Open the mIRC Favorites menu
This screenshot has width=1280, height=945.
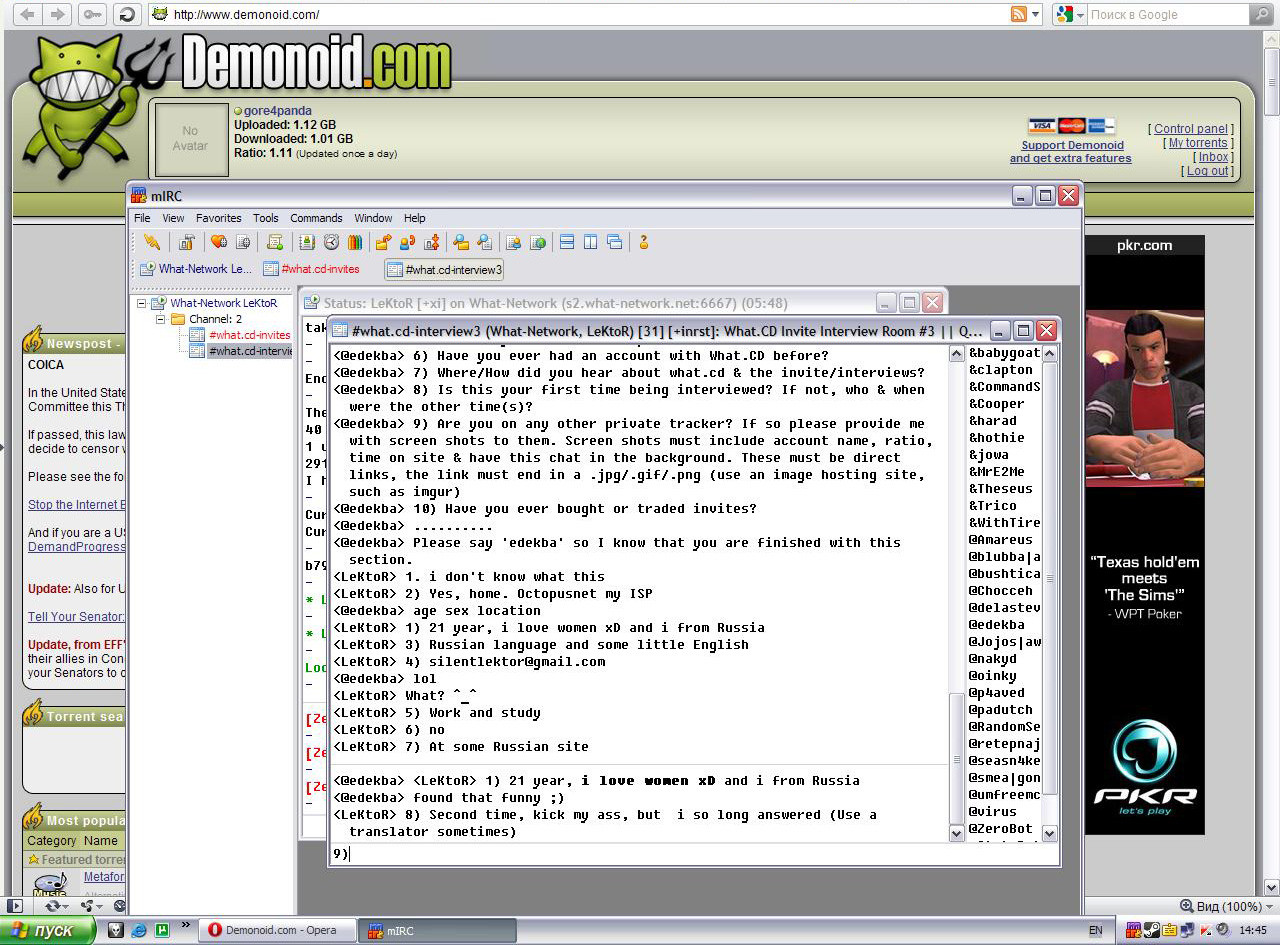click(218, 218)
